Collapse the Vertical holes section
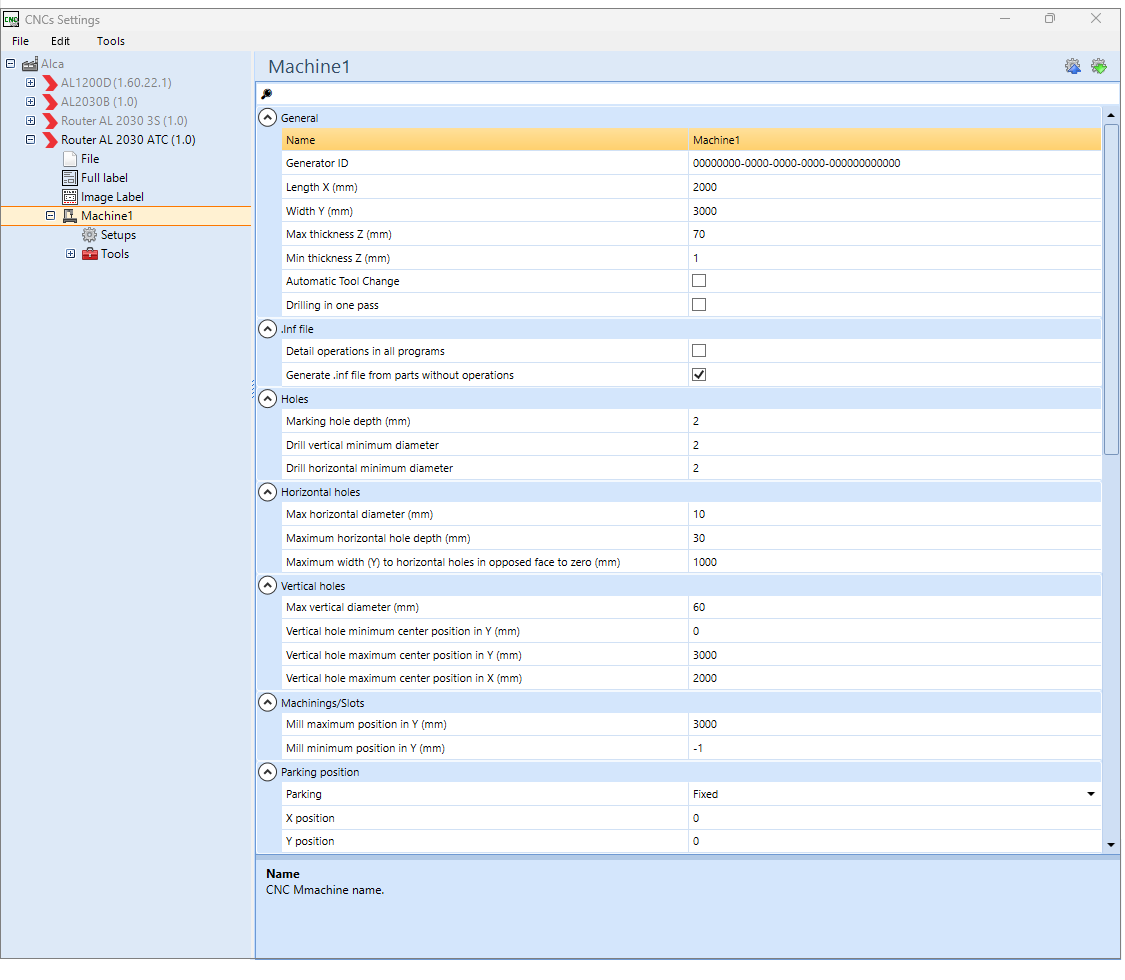The width and height of the screenshot is (1125, 980). [268, 586]
